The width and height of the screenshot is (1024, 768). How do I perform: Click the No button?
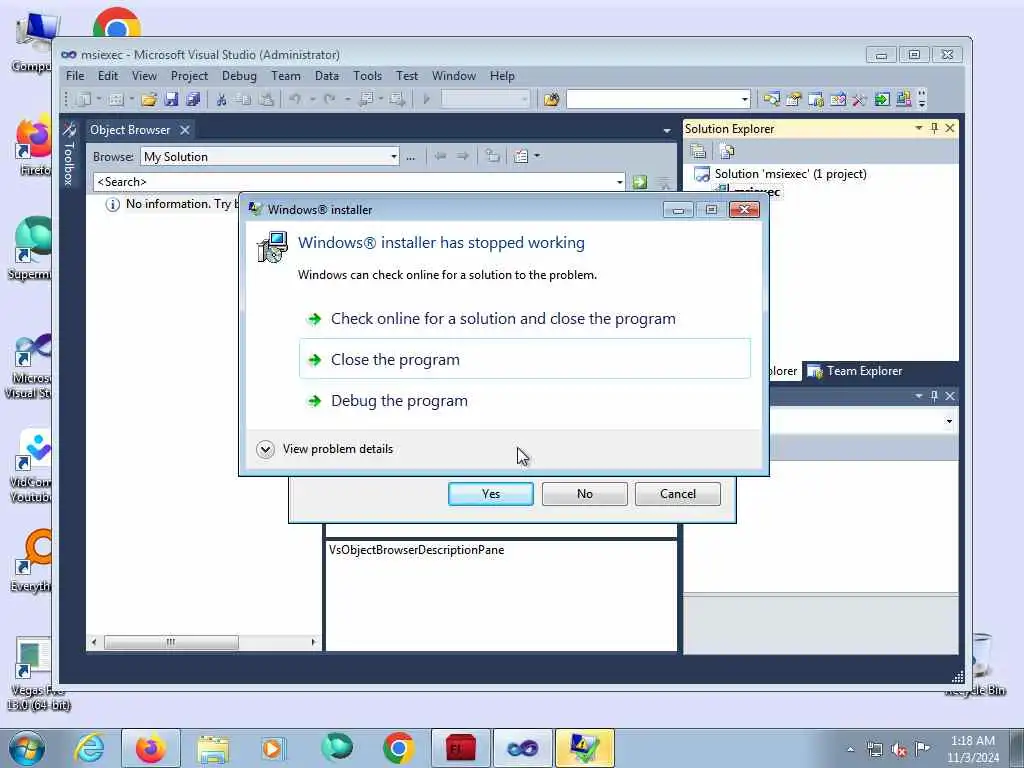(x=584, y=494)
